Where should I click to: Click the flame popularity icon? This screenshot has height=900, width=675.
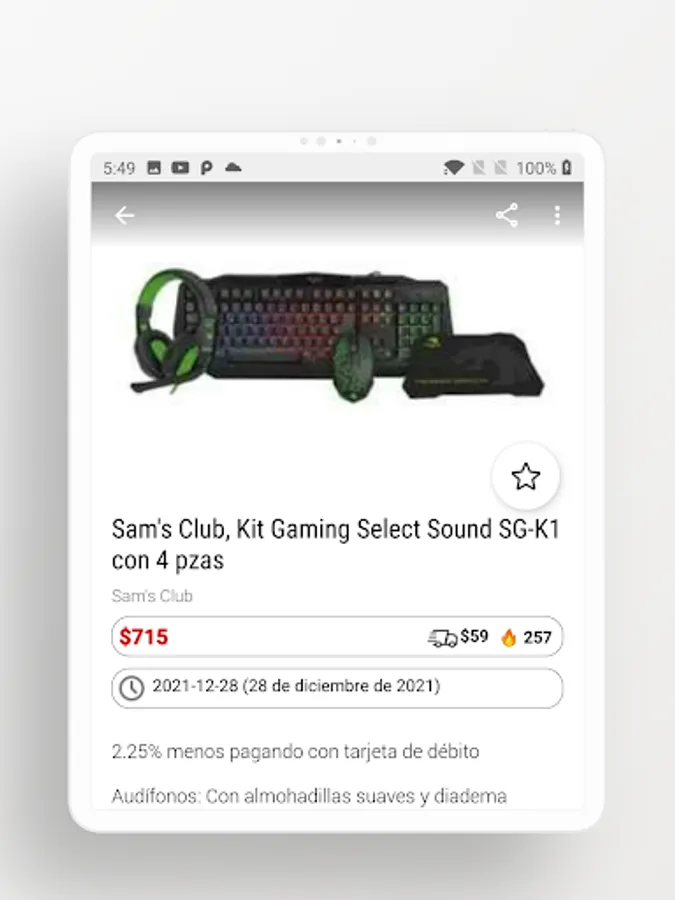tap(509, 637)
